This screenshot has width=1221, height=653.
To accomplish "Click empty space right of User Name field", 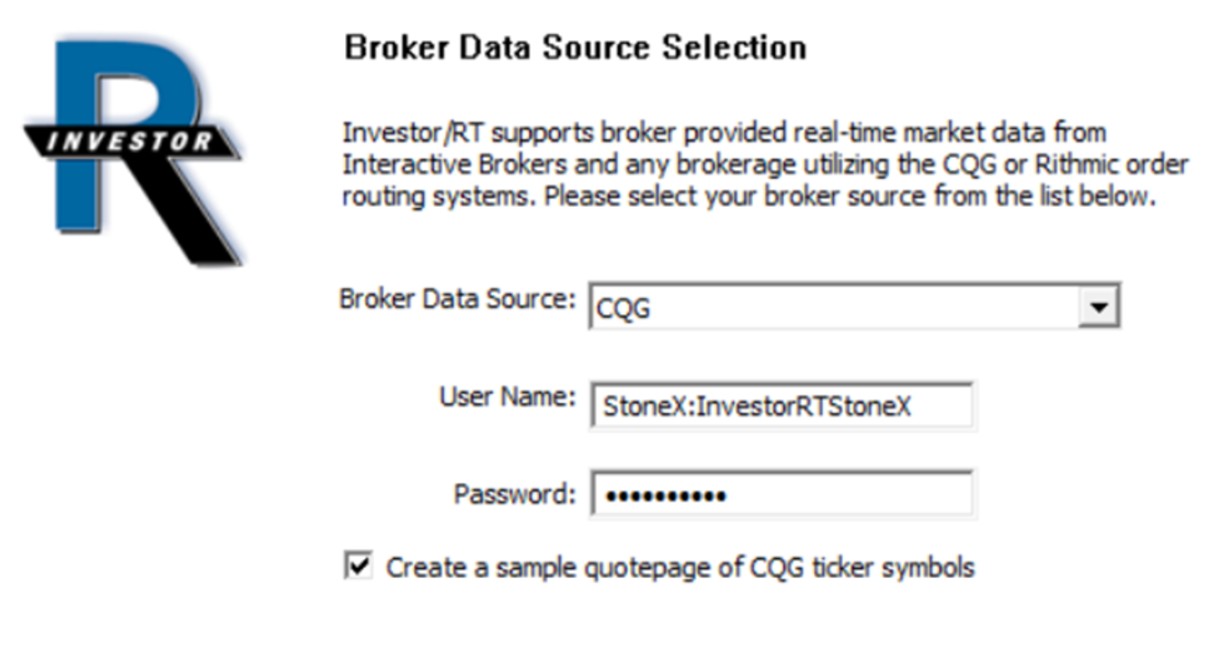I will [1080, 406].
